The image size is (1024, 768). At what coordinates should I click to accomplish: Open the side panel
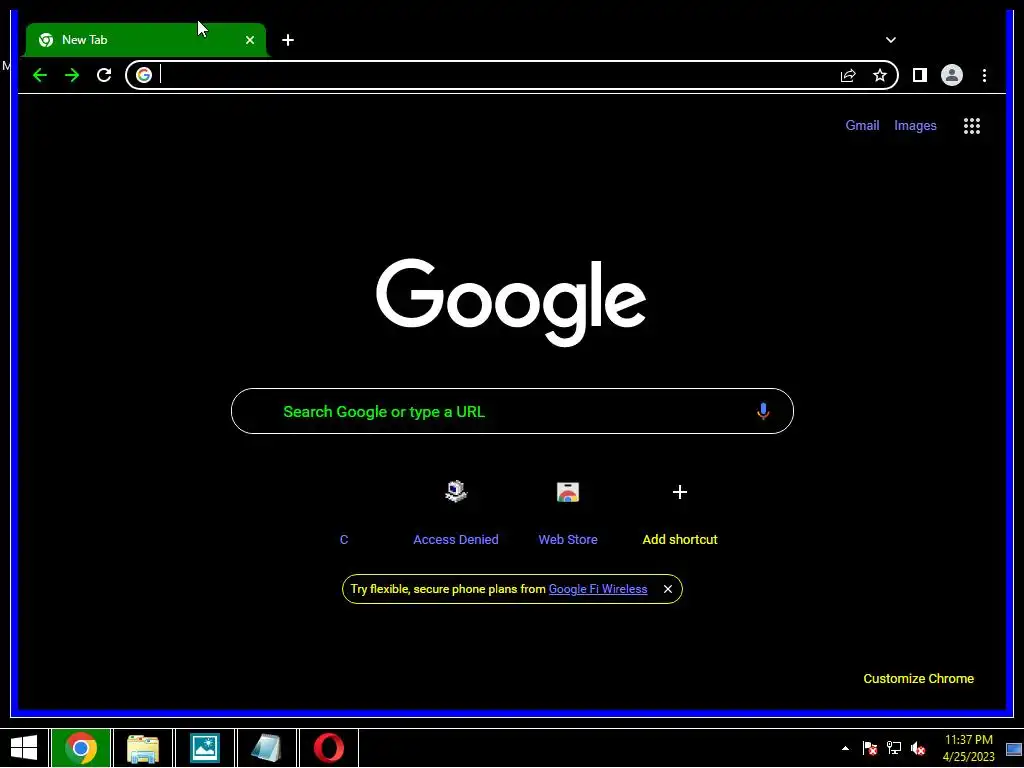click(x=920, y=75)
